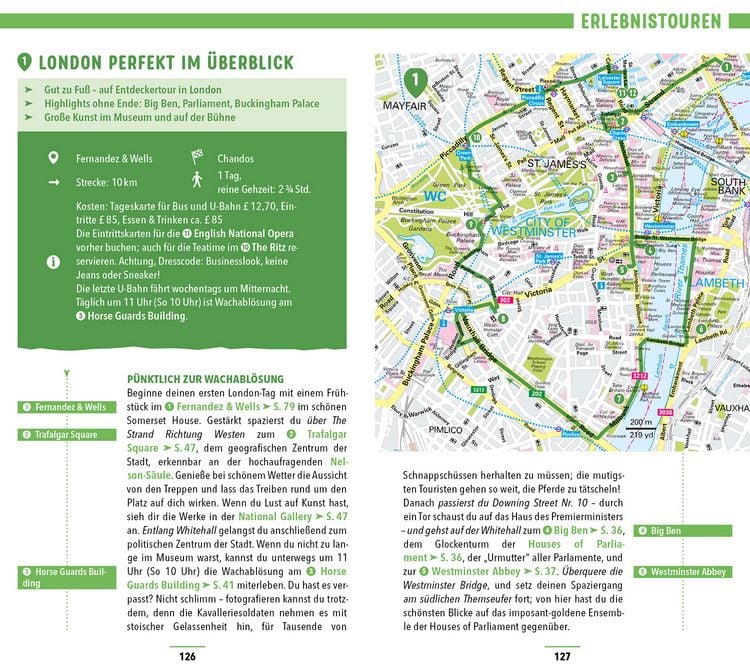Open the Fernandez & Wells sidebar label

click(x=67, y=407)
